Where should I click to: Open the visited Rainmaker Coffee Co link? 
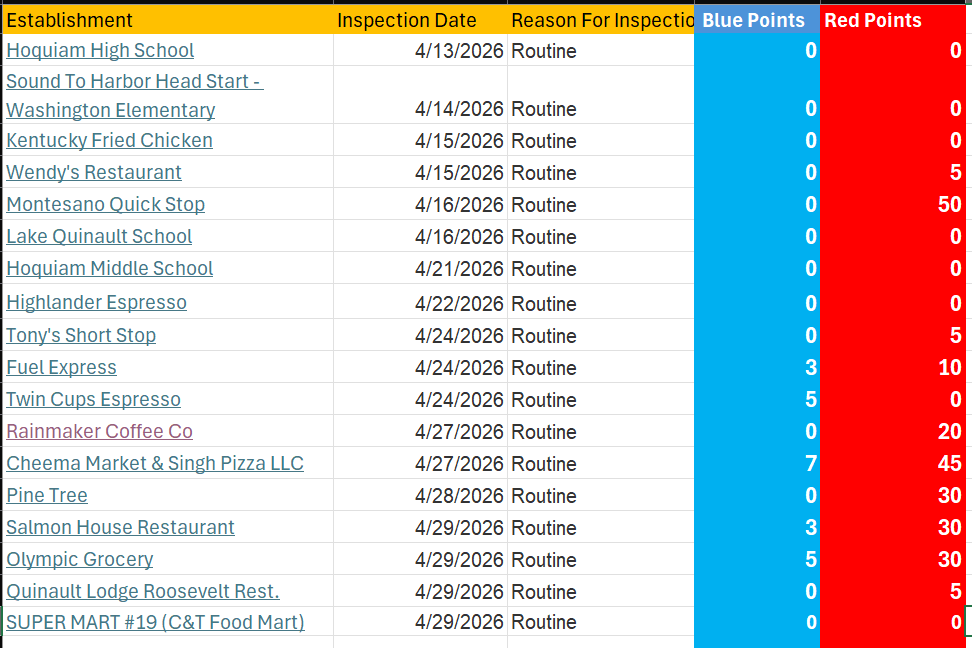pyautogui.click(x=99, y=432)
